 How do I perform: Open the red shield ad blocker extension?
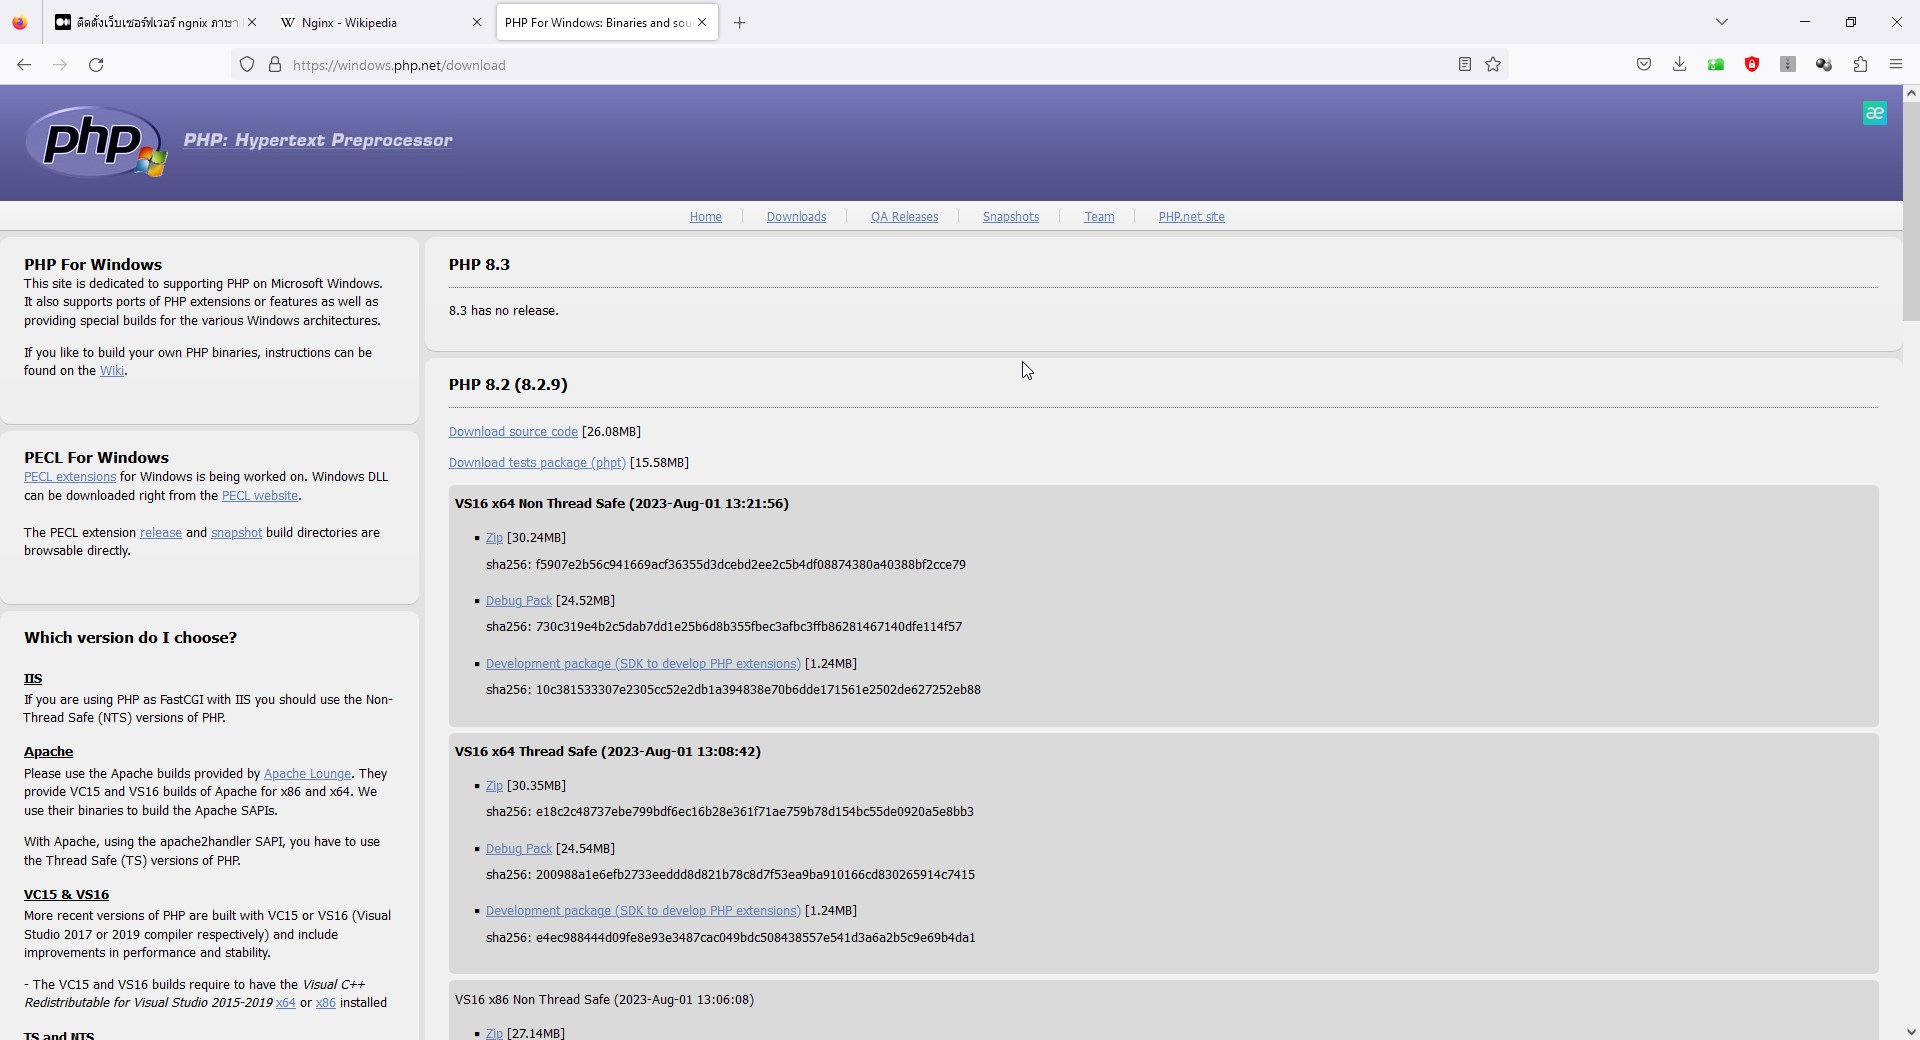coord(1752,65)
